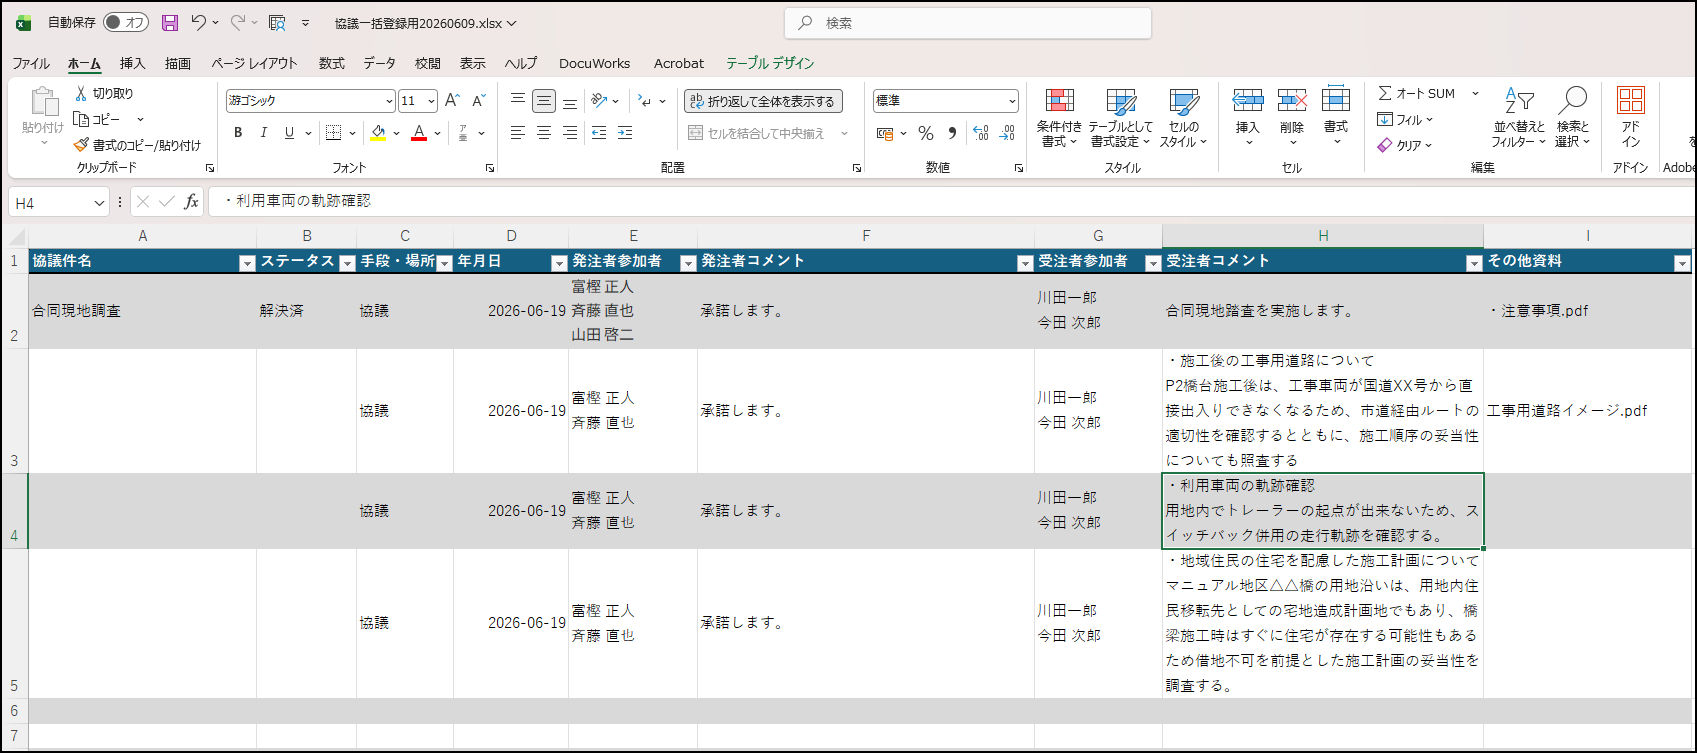
Task: Click the formula bar text field
Action: (x=950, y=201)
